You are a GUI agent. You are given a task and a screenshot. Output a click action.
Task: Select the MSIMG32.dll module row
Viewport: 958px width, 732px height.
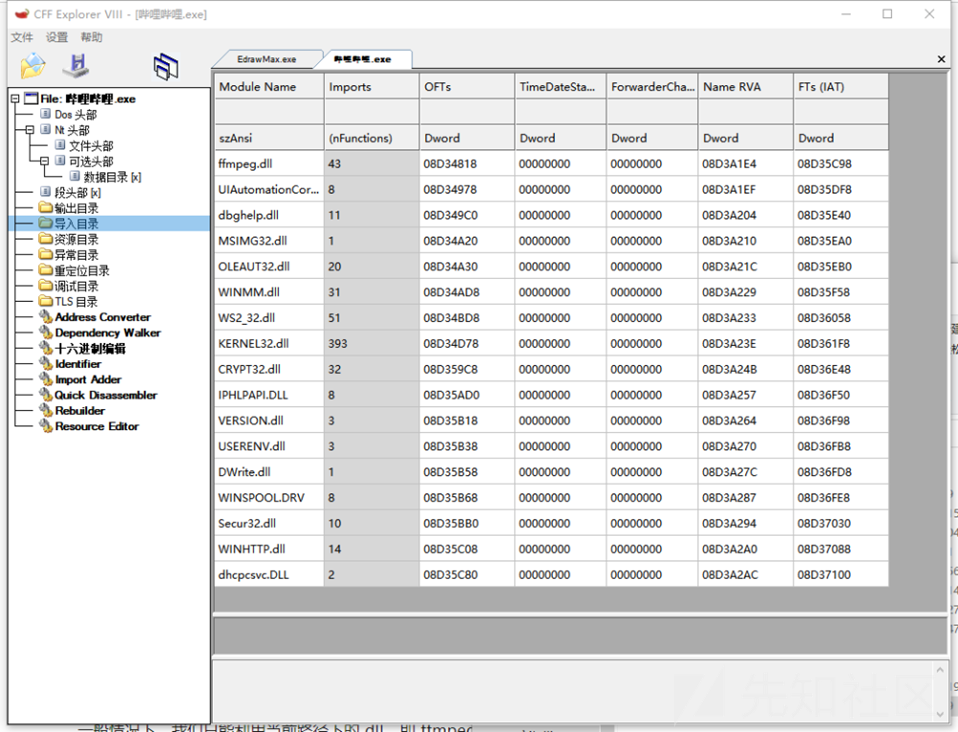point(551,241)
